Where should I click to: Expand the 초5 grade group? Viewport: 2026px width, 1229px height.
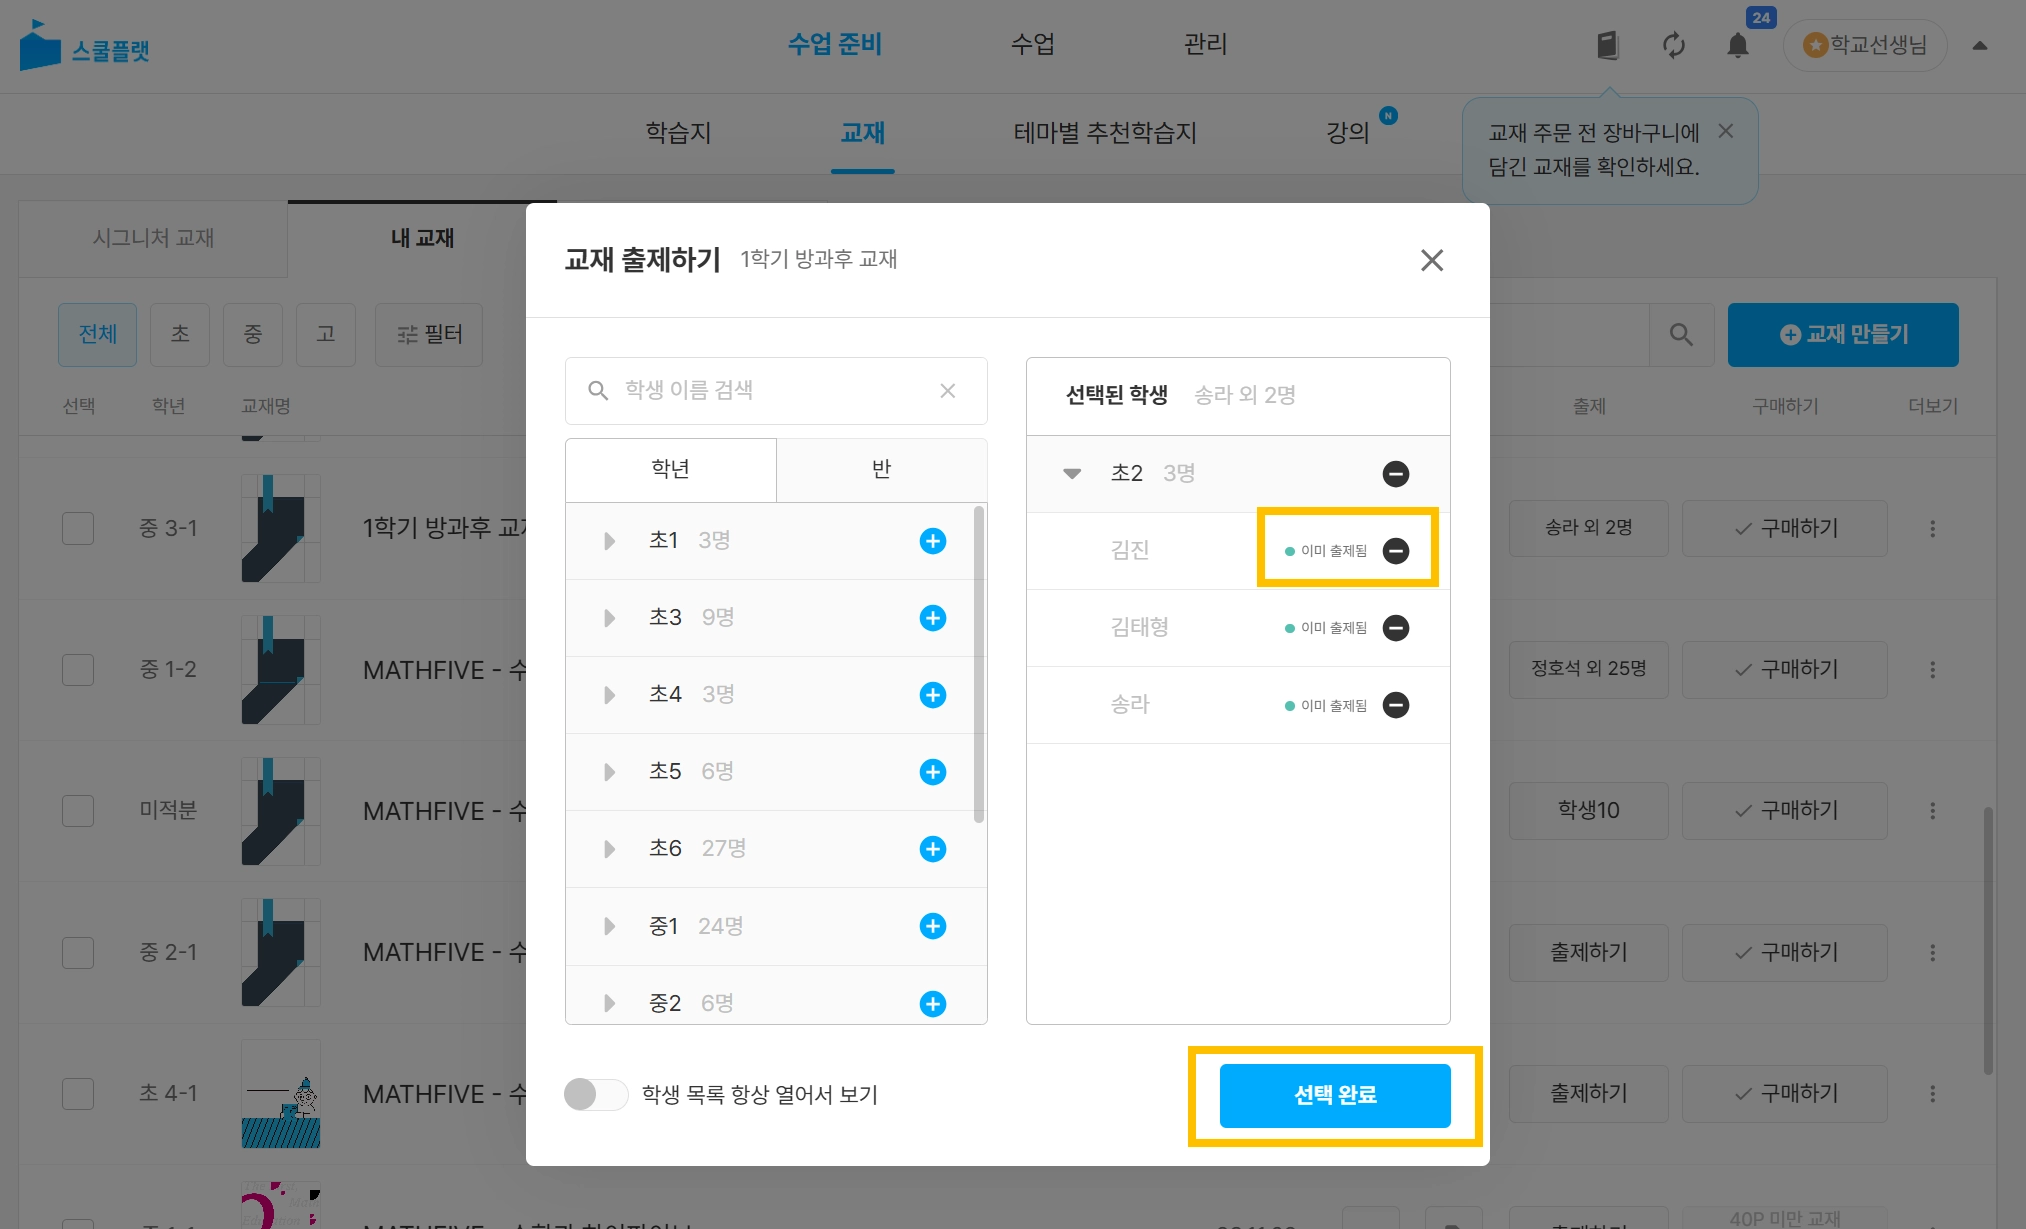tap(609, 772)
